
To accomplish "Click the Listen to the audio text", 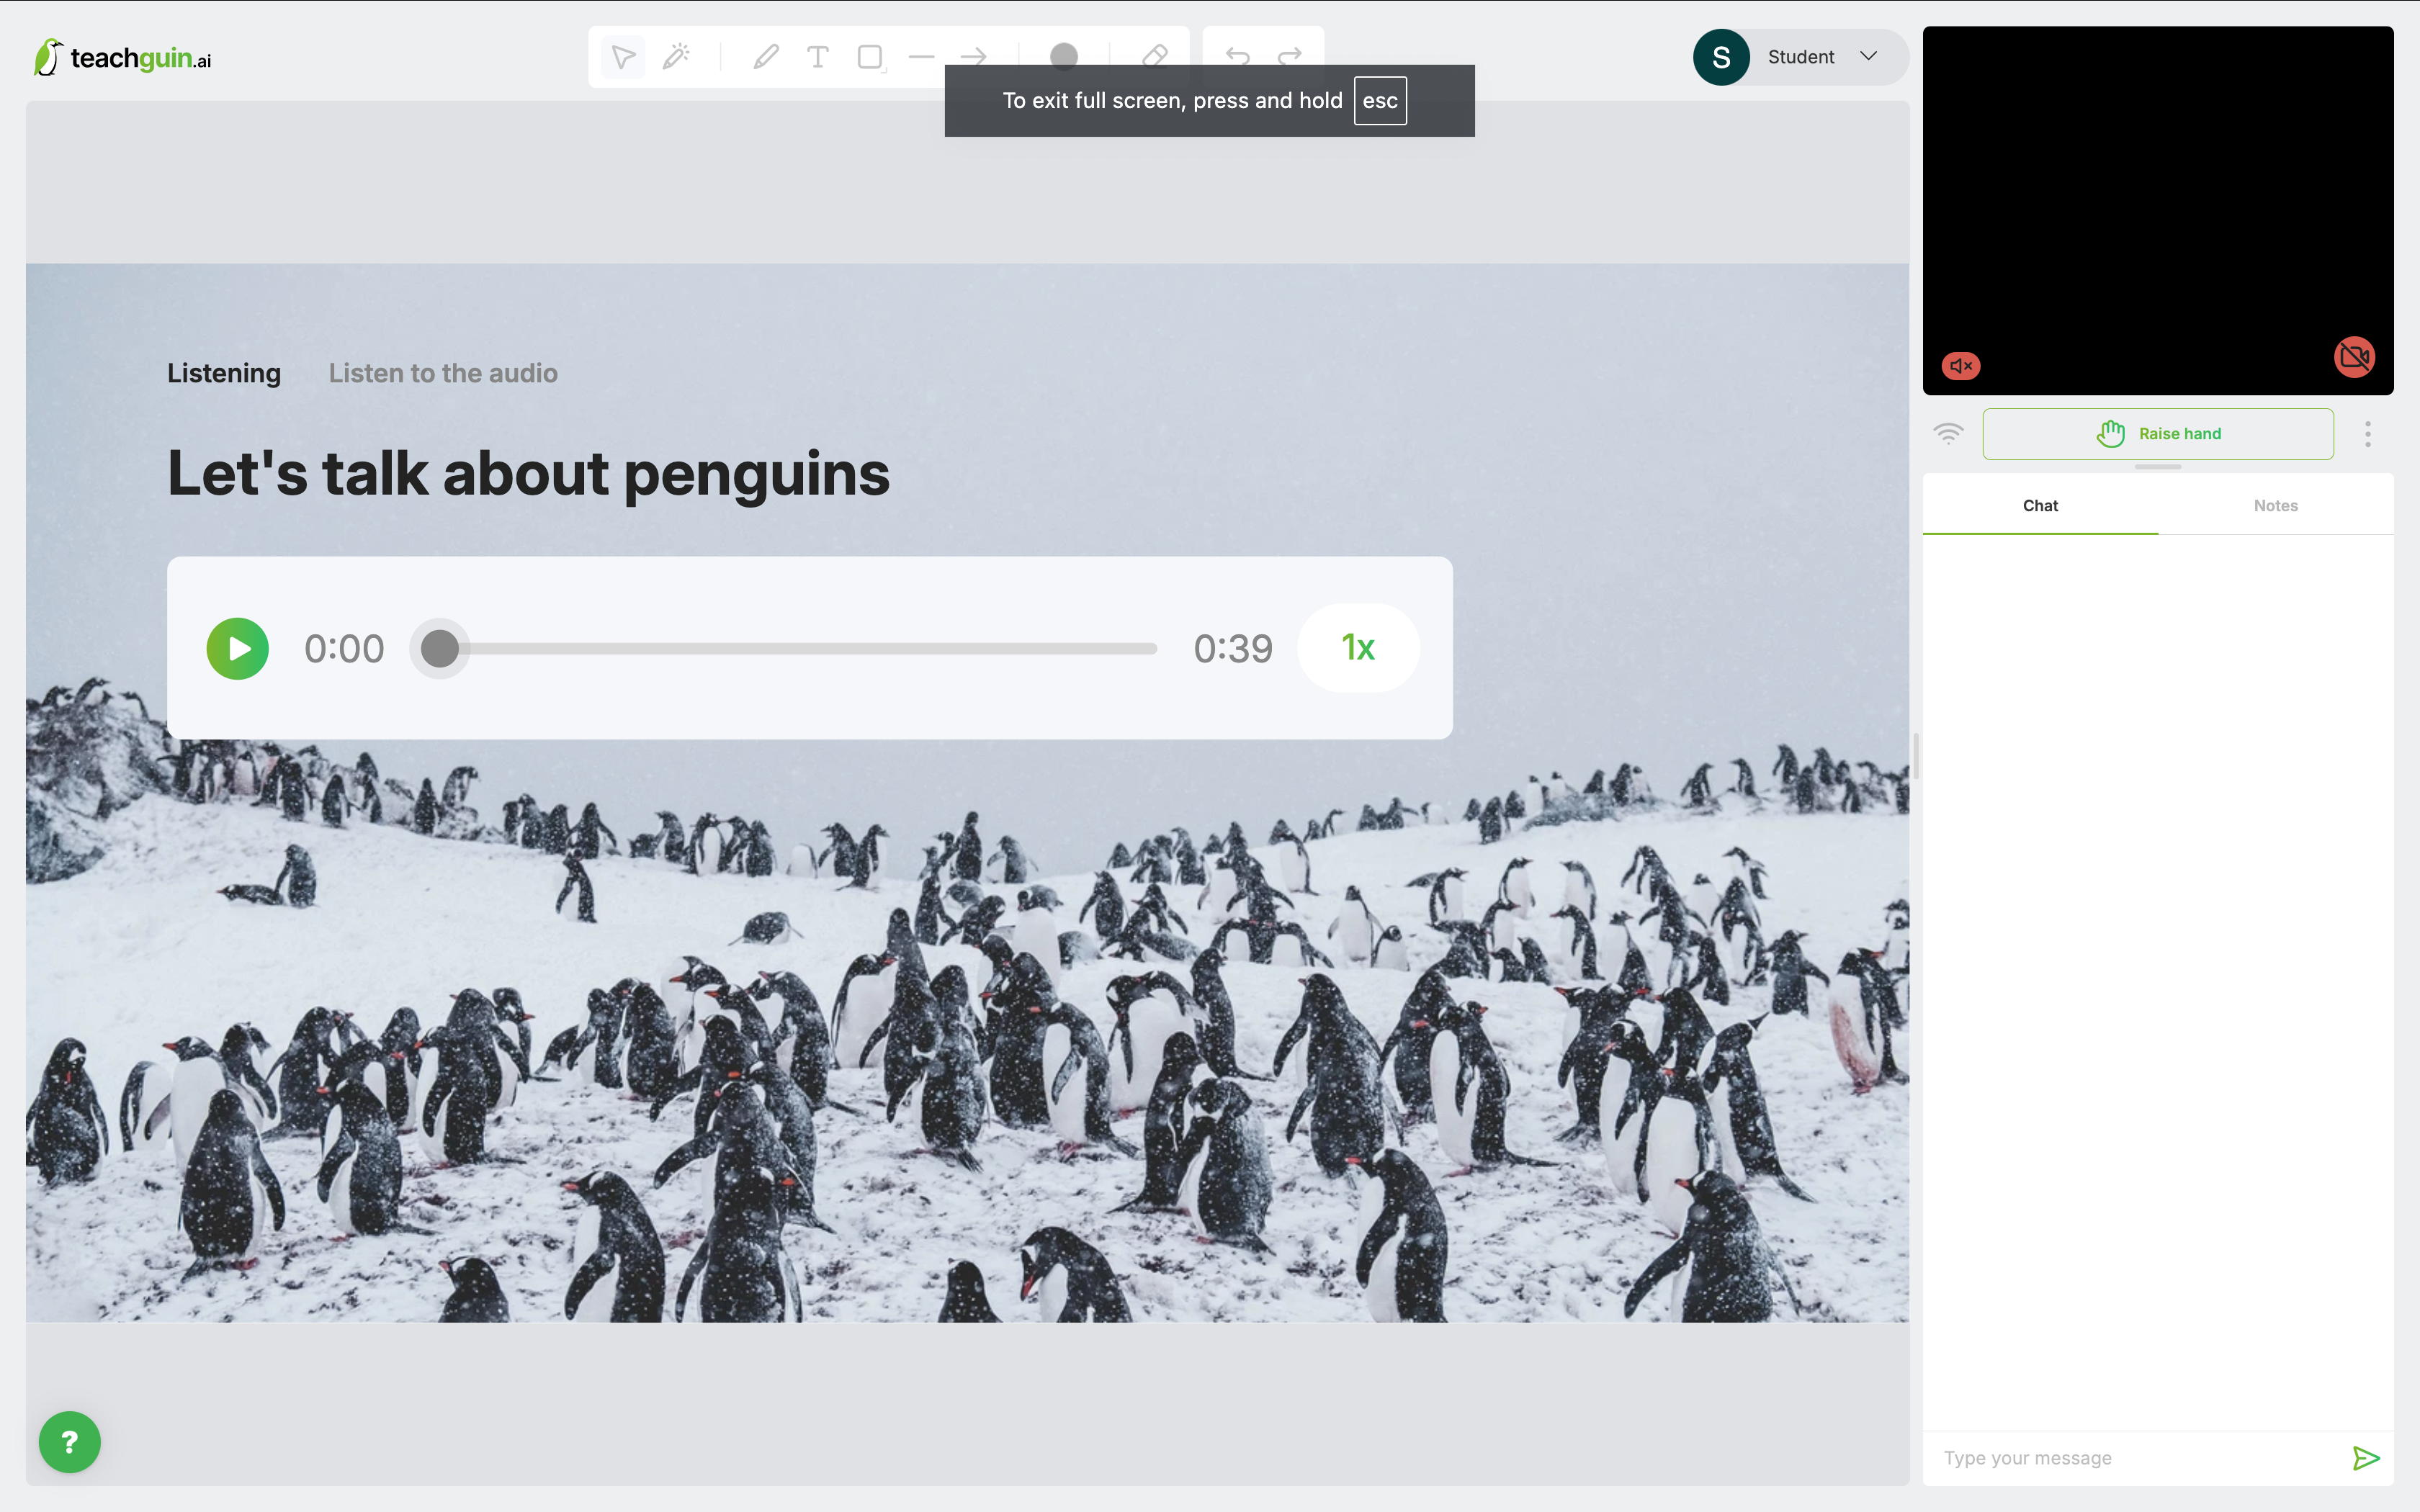I will (443, 373).
